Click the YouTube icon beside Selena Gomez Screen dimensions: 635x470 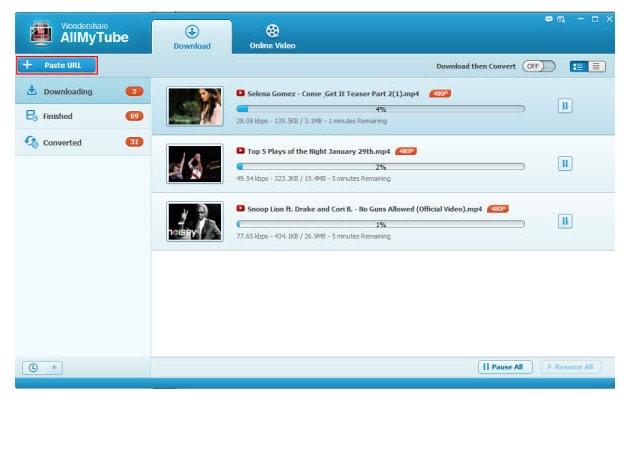[x=241, y=93]
